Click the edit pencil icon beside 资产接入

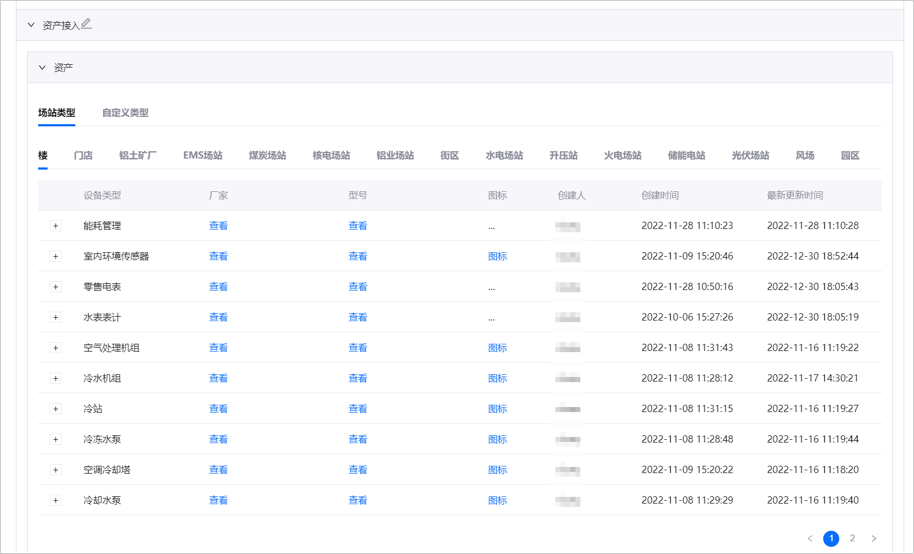(87, 24)
